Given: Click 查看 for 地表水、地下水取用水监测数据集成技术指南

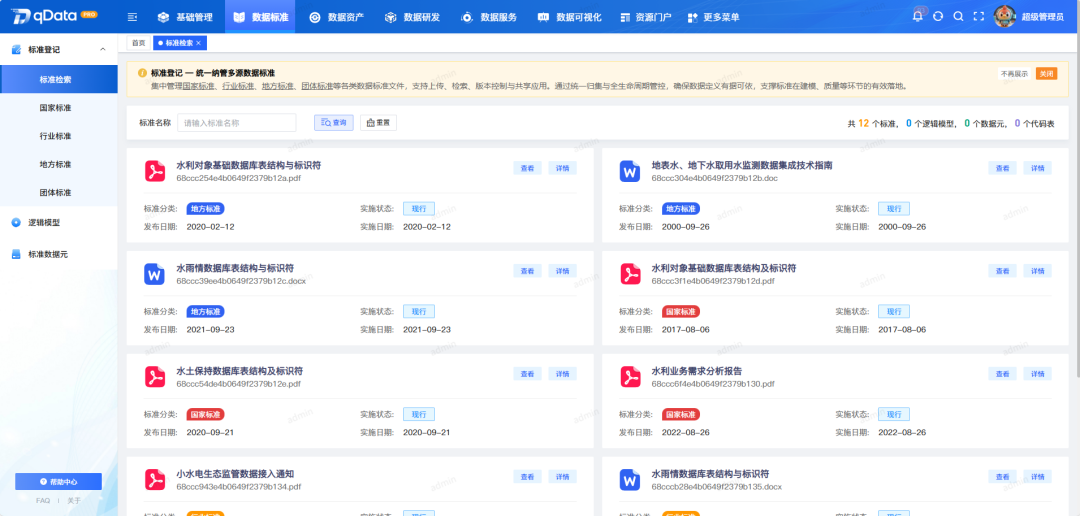Looking at the screenshot, I should 1003,168.
